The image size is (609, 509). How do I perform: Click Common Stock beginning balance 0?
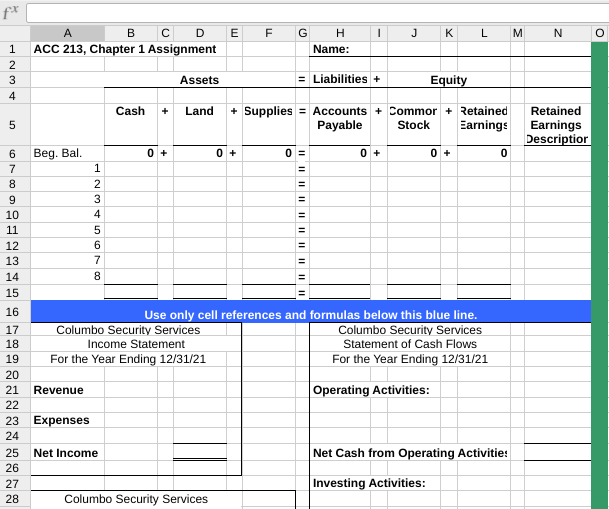pyautogui.click(x=414, y=153)
